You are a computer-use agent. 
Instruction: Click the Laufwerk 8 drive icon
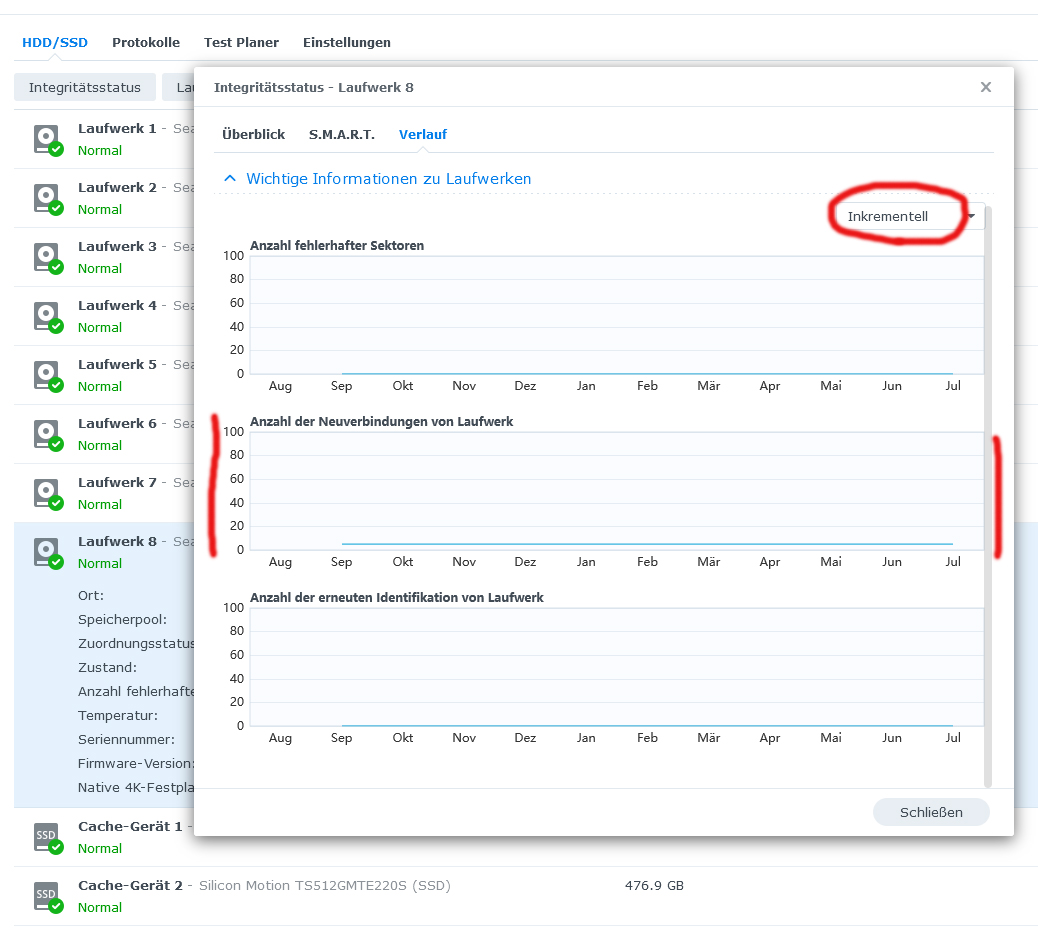coord(48,553)
